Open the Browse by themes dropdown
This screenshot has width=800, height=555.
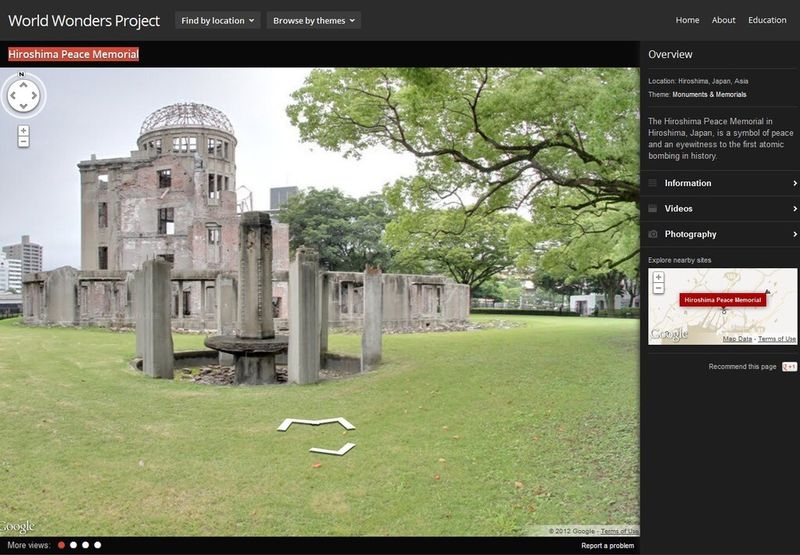[x=314, y=20]
